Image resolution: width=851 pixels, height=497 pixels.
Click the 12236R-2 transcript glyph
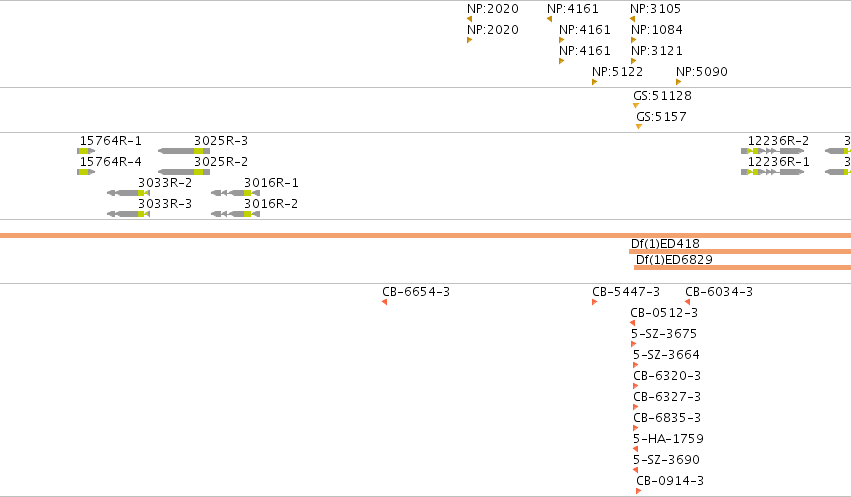click(x=773, y=151)
